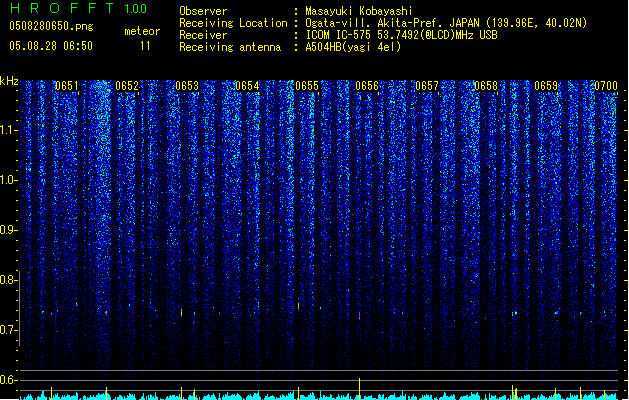Click the kHz axis unit label
Viewport: 629px width, 400px height.
pos(9,81)
